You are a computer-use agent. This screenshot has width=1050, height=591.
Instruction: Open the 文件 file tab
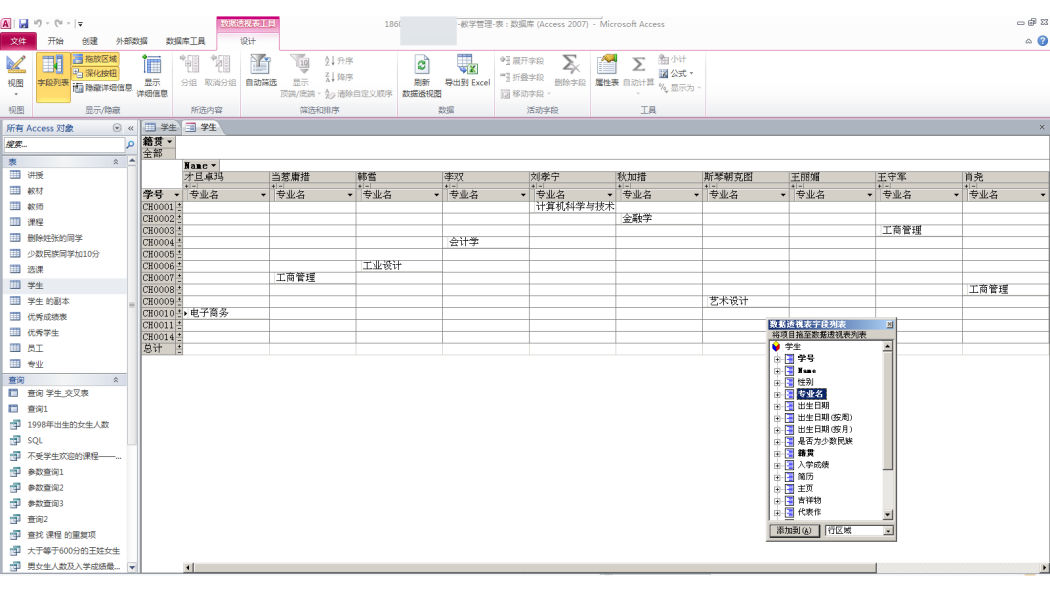point(18,41)
